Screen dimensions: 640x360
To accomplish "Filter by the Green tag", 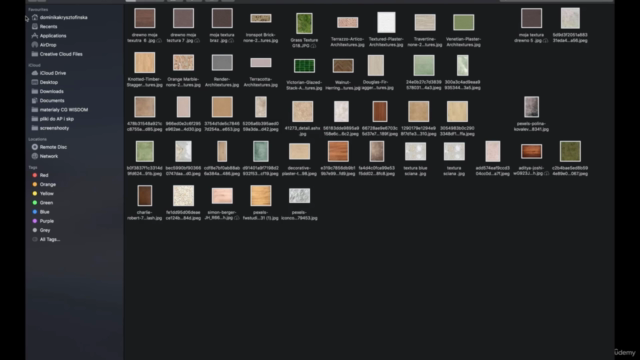I will [x=42, y=203].
